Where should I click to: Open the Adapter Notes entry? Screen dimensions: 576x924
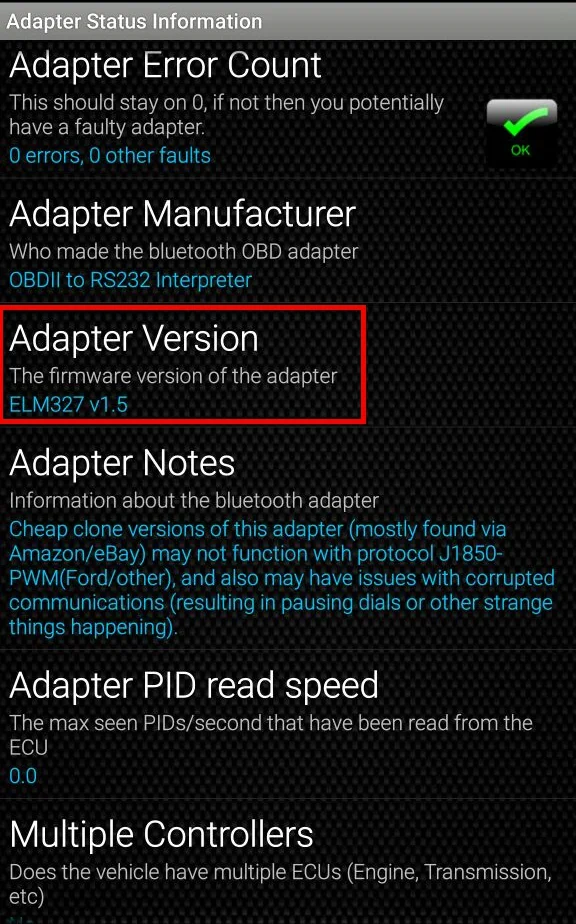[288, 538]
